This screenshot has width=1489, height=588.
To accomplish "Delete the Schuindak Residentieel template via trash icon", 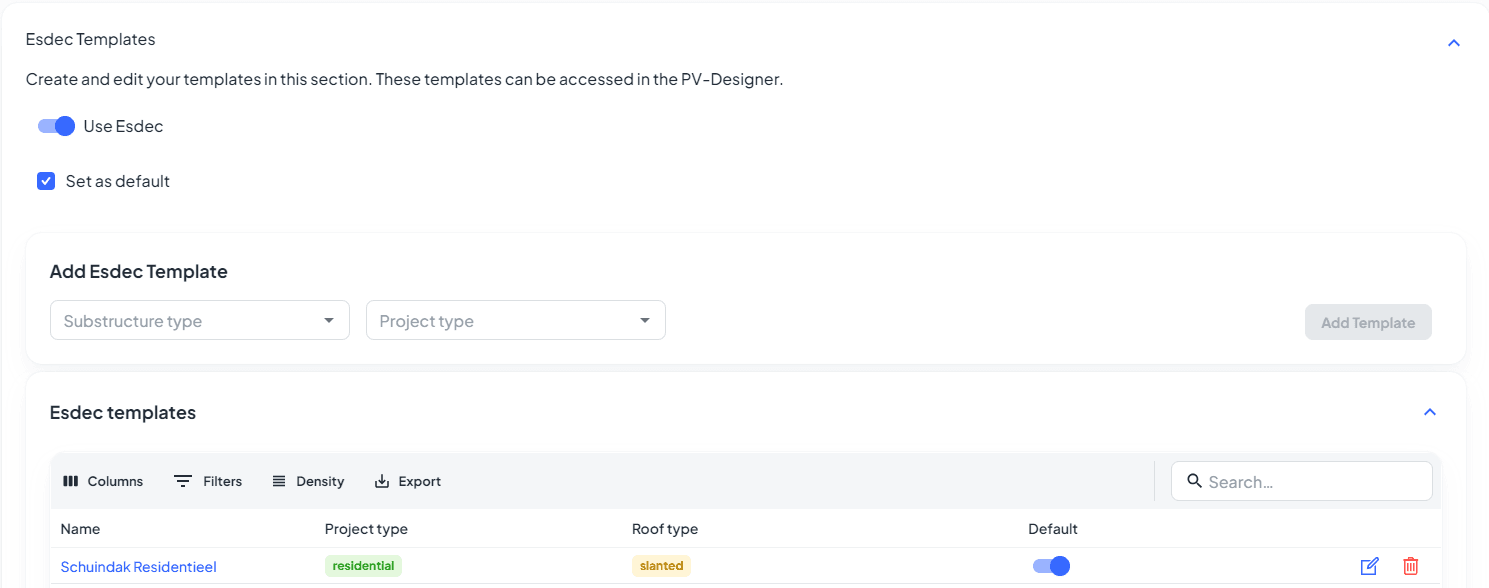I will coord(1410,566).
